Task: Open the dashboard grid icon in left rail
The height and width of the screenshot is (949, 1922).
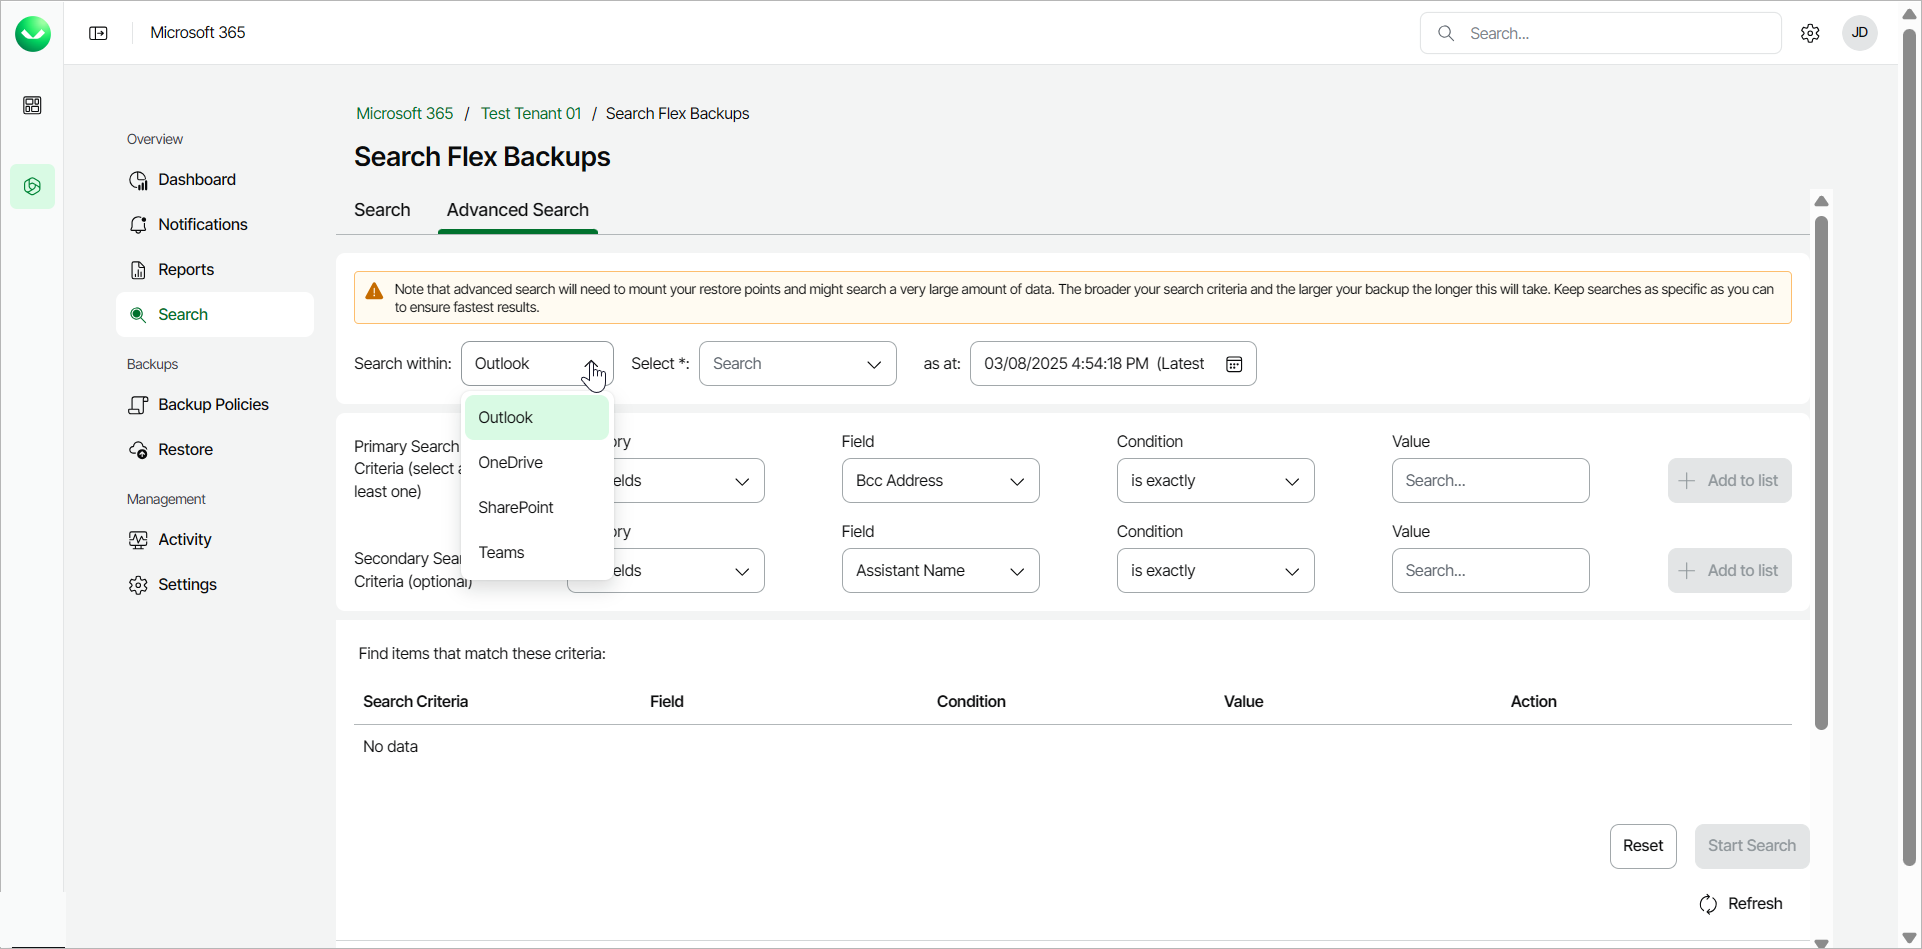Action: pos(32,105)
